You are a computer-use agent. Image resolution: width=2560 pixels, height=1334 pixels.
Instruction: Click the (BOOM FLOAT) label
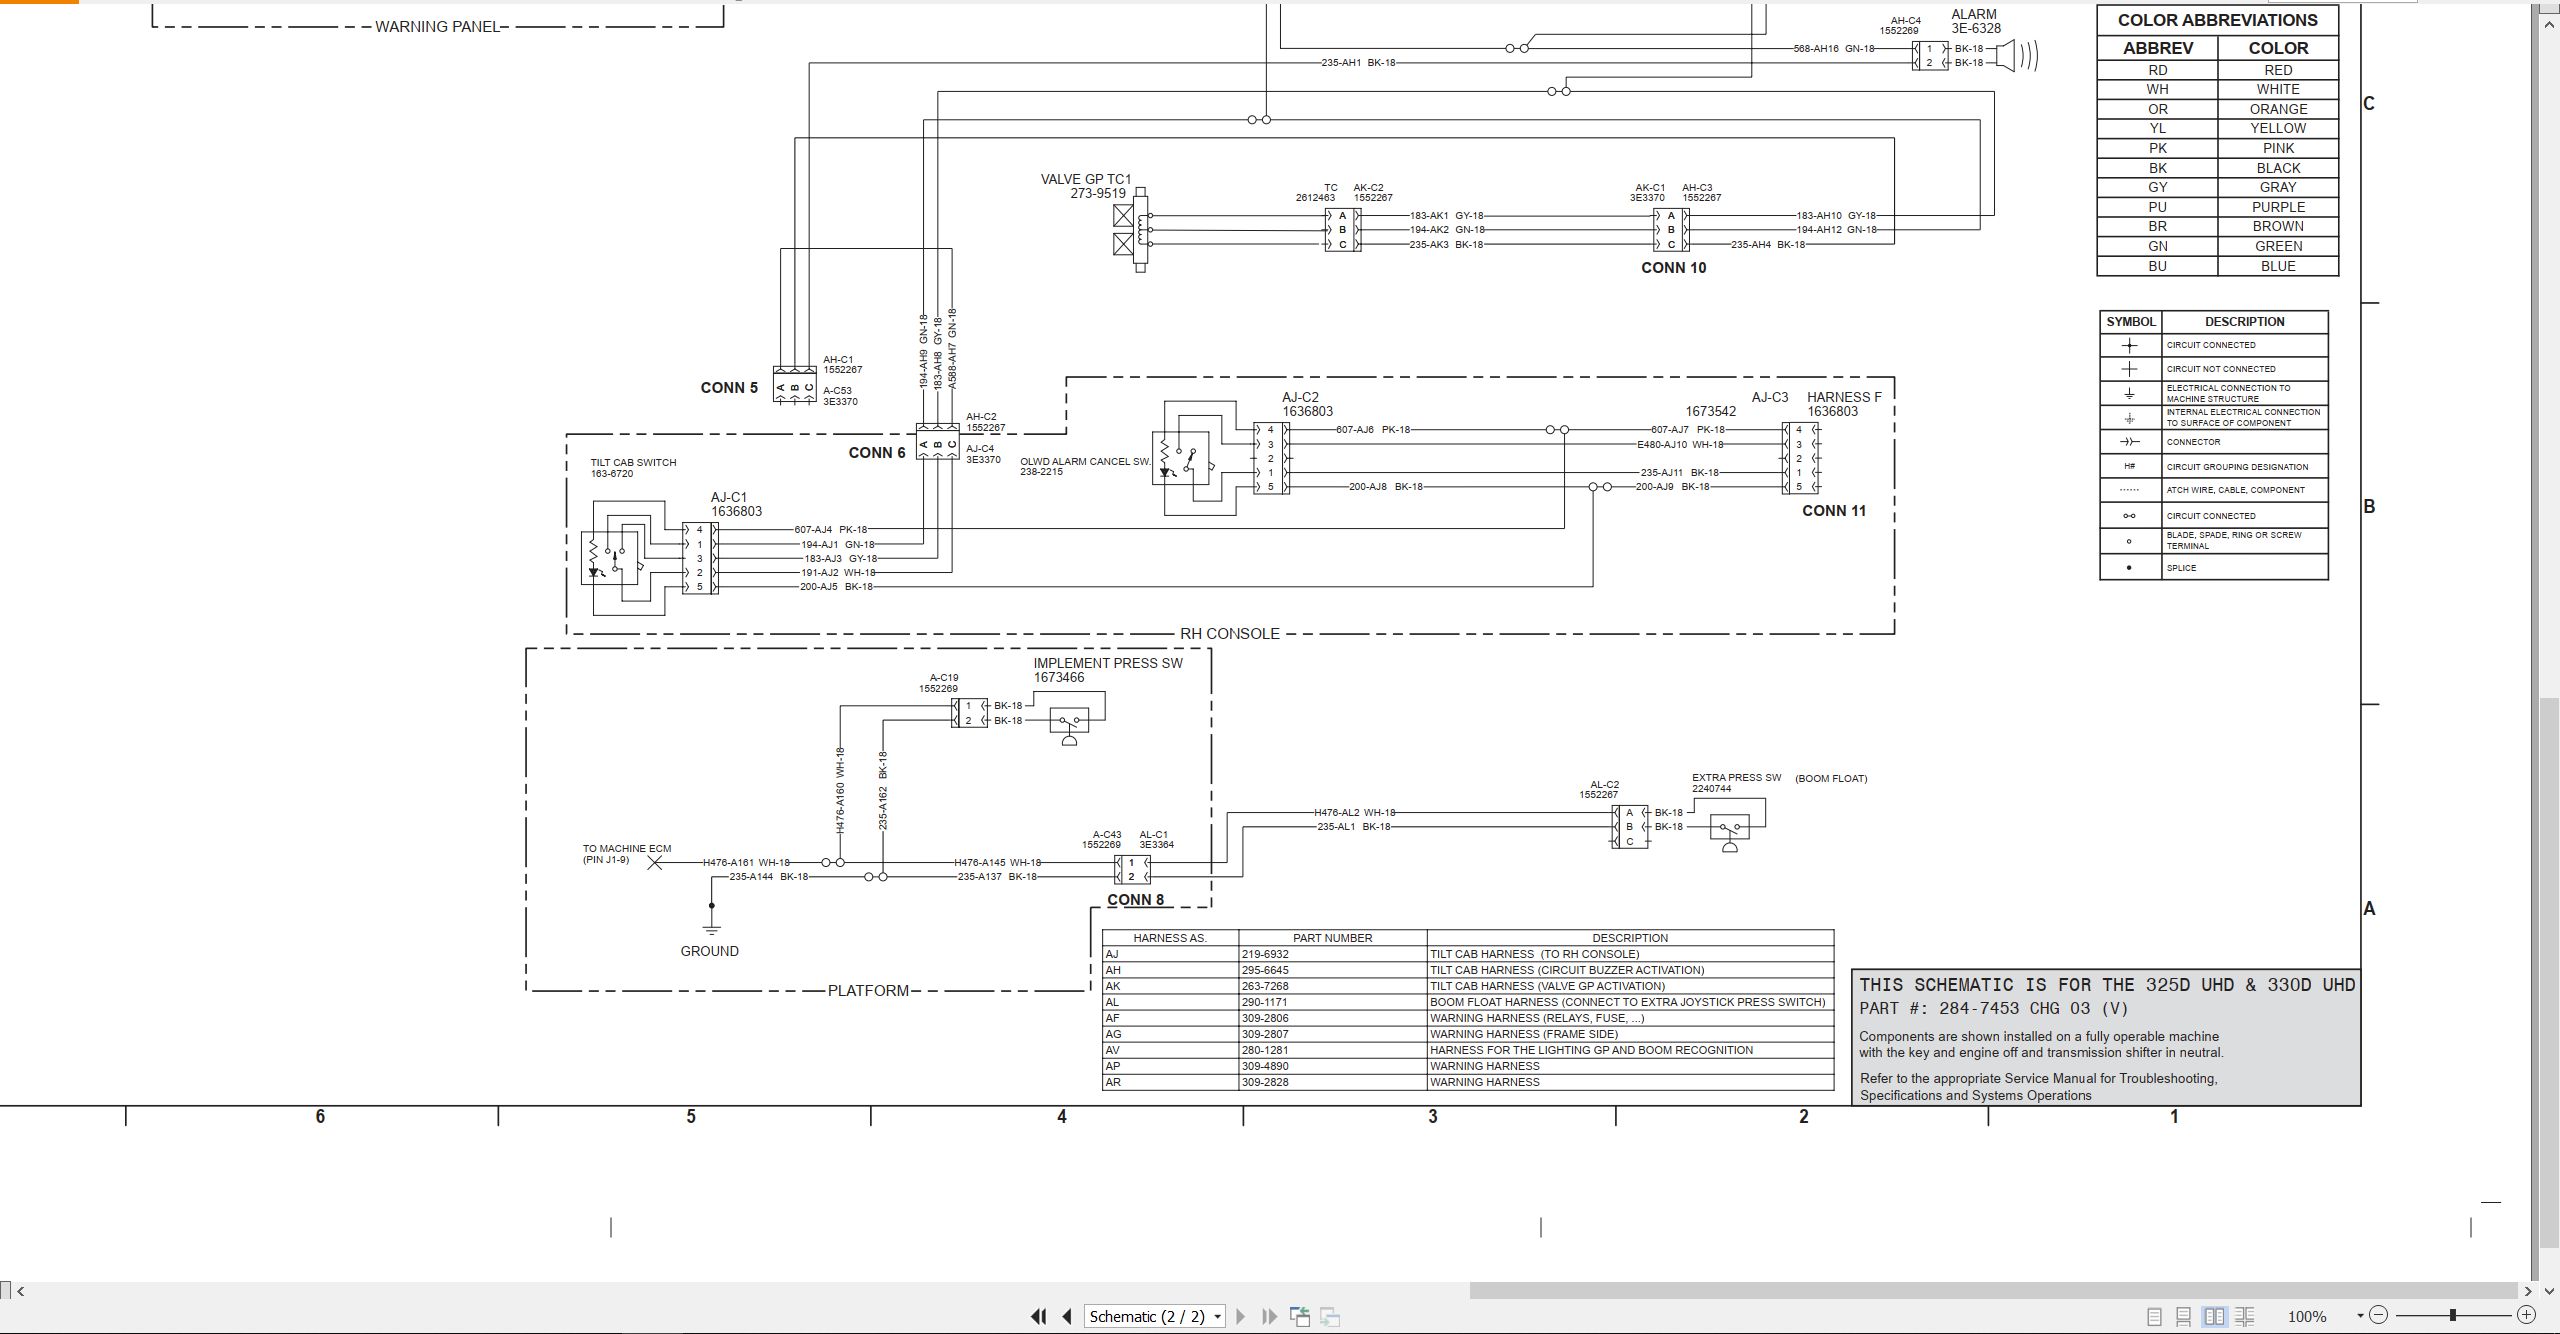1831,779
